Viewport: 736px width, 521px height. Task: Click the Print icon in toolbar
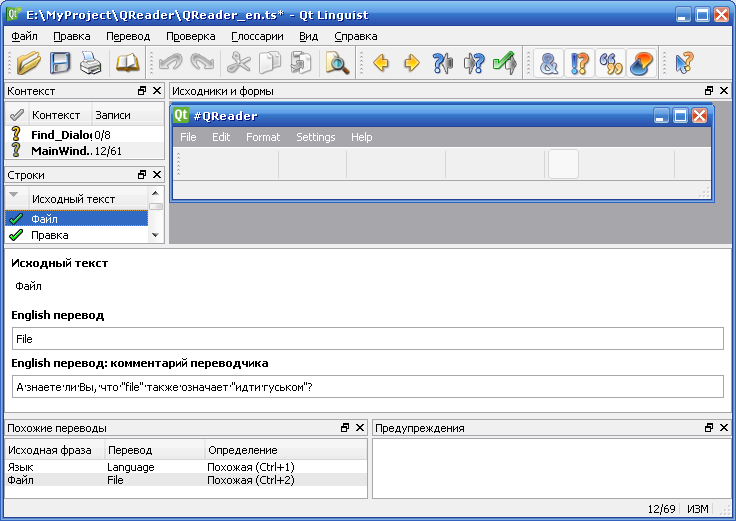(90, 63)
